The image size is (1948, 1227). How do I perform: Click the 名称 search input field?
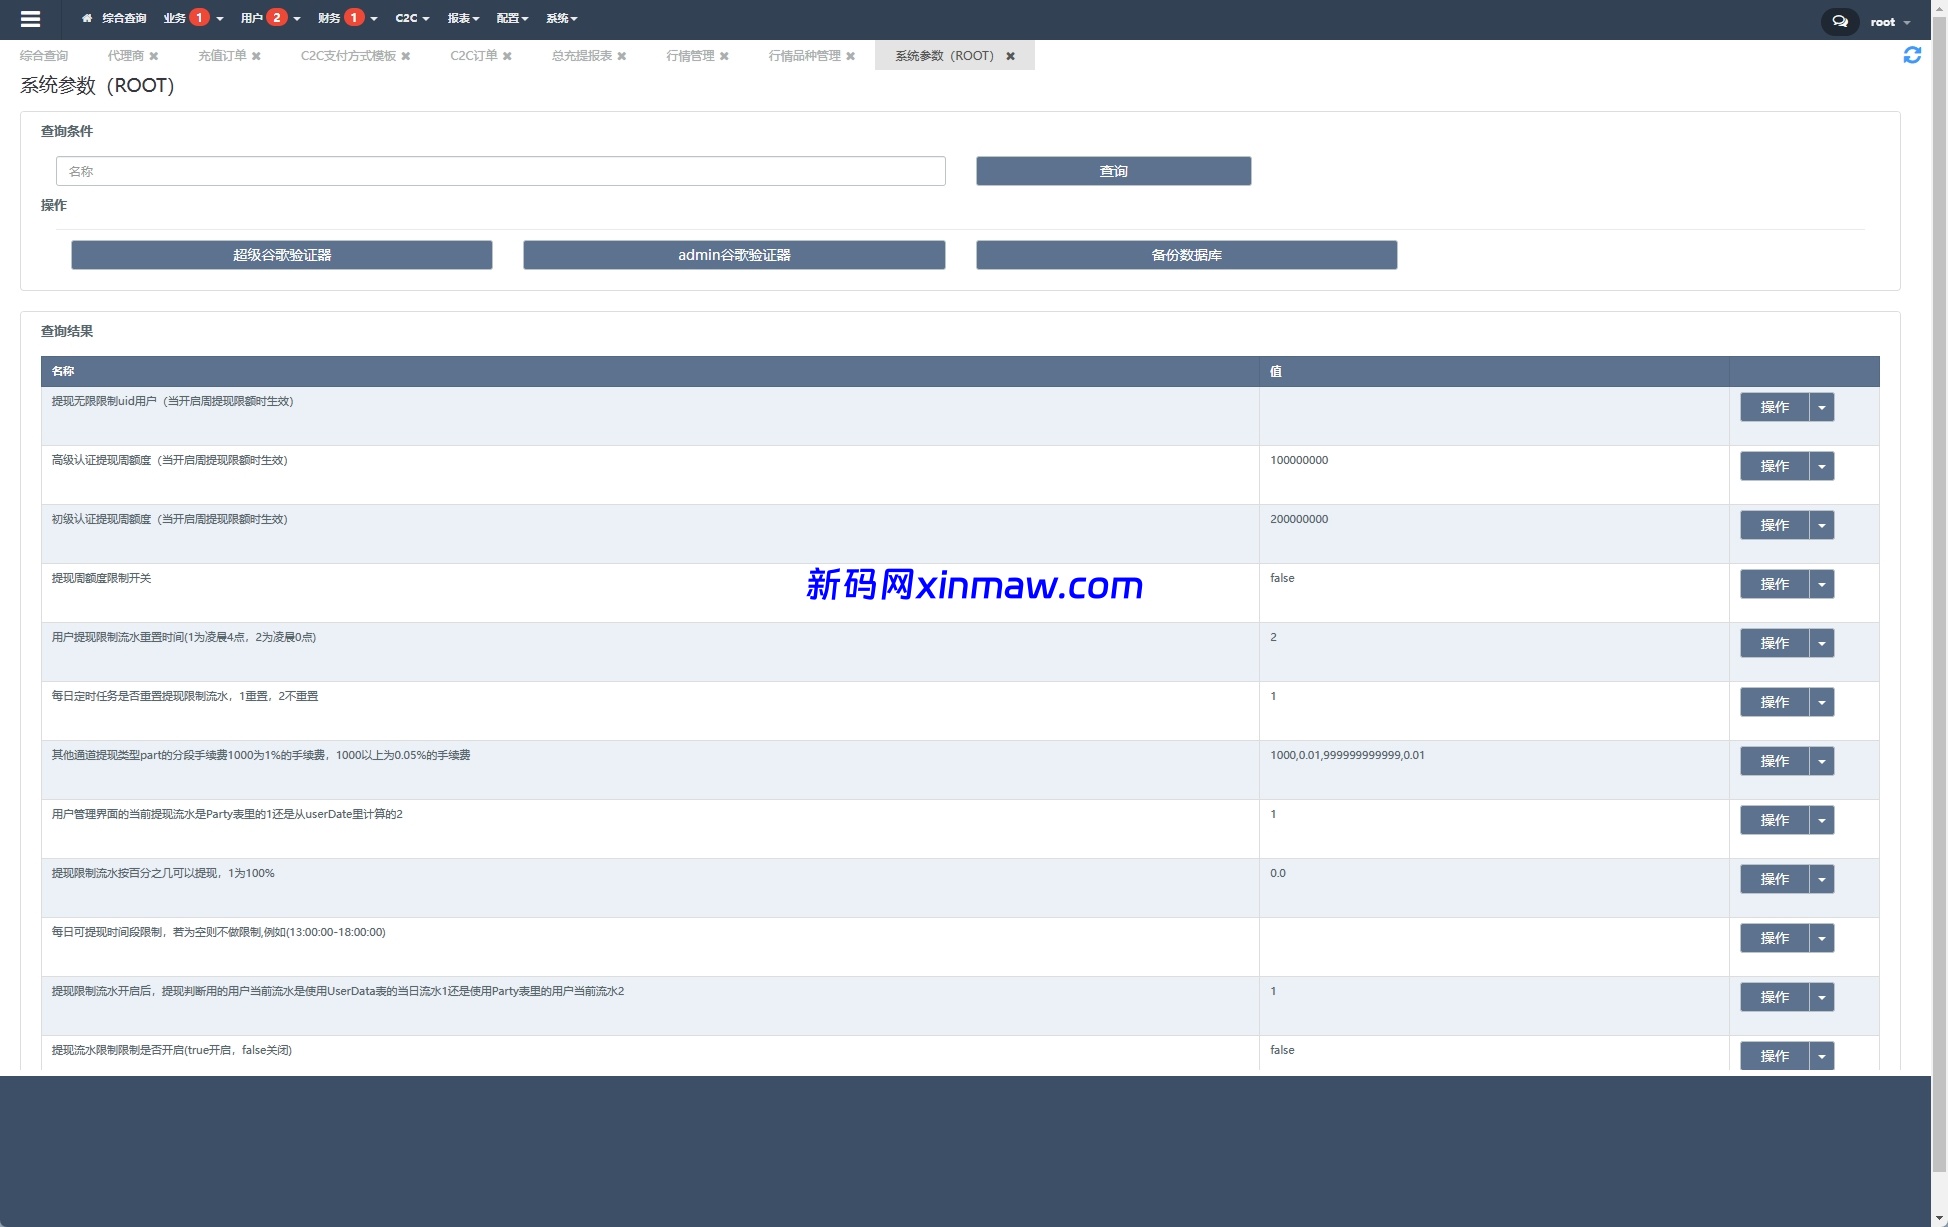[x=500, y=171]
